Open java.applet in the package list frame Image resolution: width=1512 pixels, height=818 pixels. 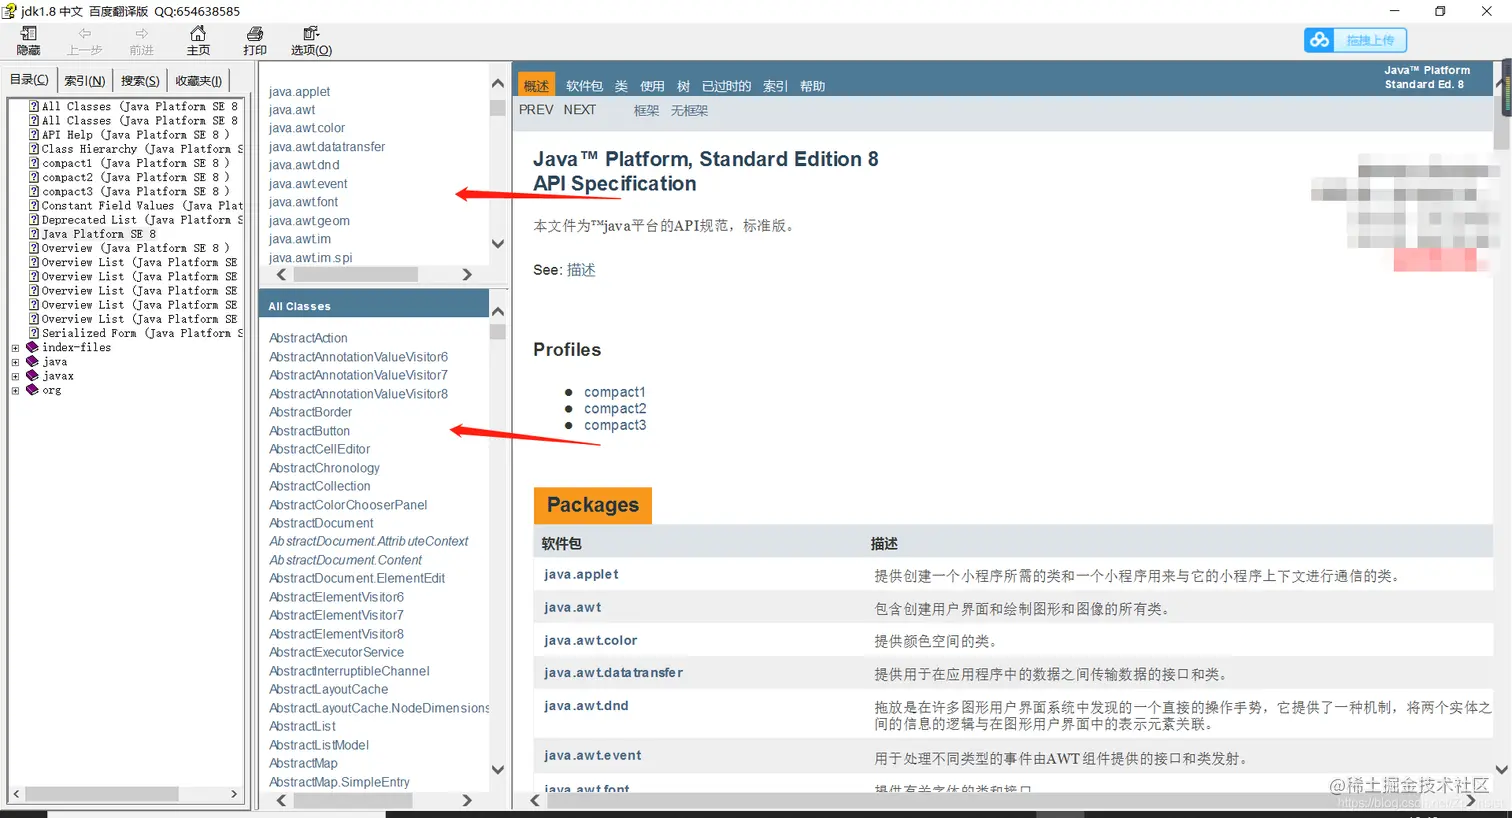[299, 92]
